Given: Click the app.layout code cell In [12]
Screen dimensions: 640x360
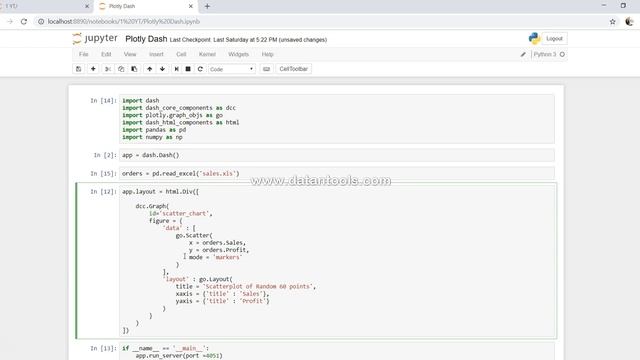Looking at the screenshot, I should point(337,261).
